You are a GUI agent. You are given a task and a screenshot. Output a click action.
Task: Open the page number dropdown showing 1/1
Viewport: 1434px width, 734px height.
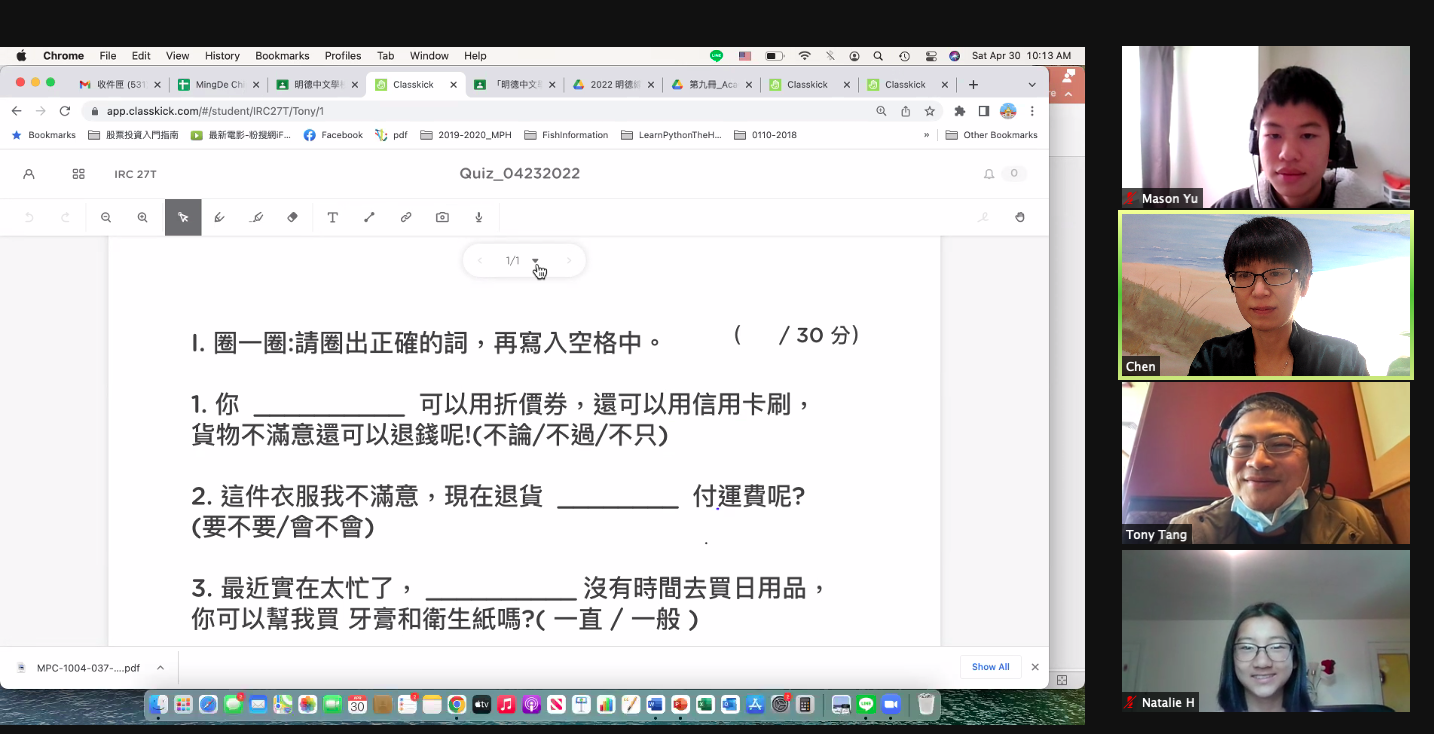538,260
